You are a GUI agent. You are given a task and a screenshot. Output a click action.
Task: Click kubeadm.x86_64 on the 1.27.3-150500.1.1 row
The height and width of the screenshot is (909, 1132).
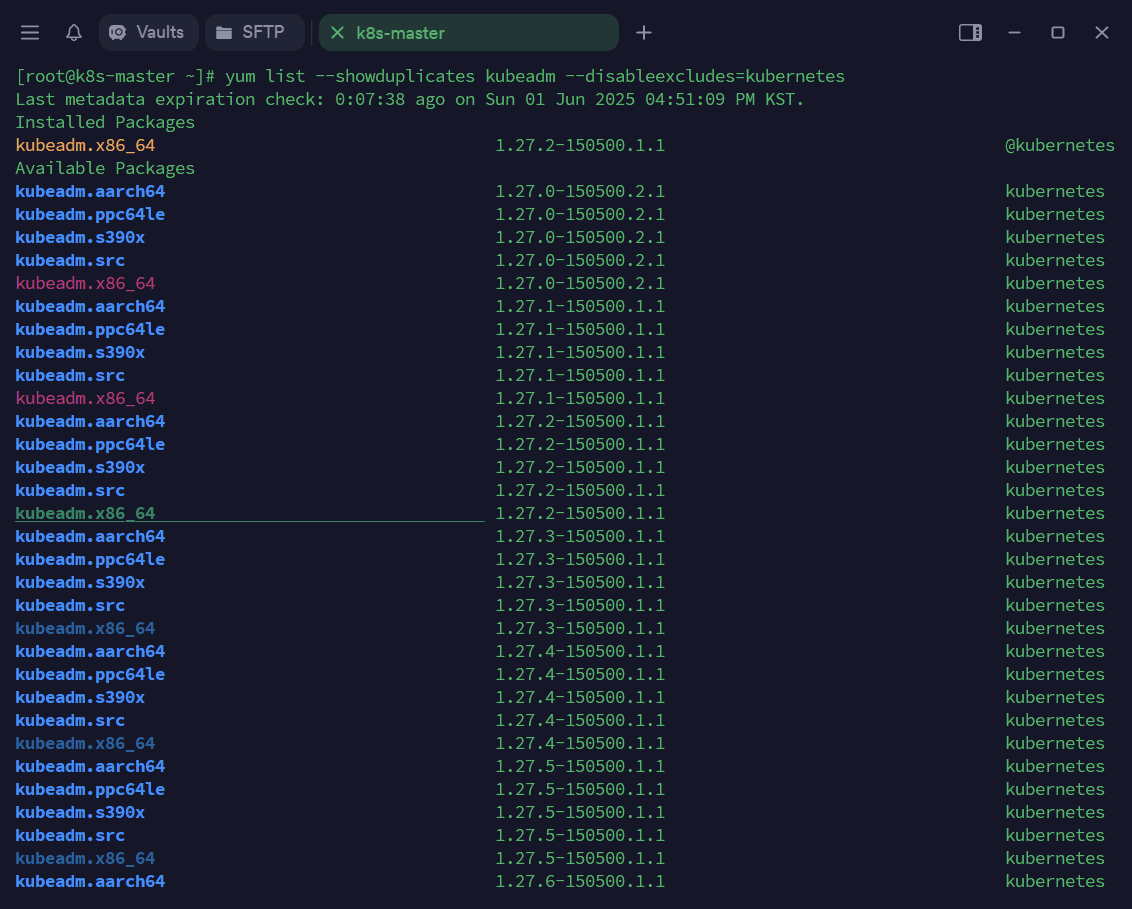[85, 628]
